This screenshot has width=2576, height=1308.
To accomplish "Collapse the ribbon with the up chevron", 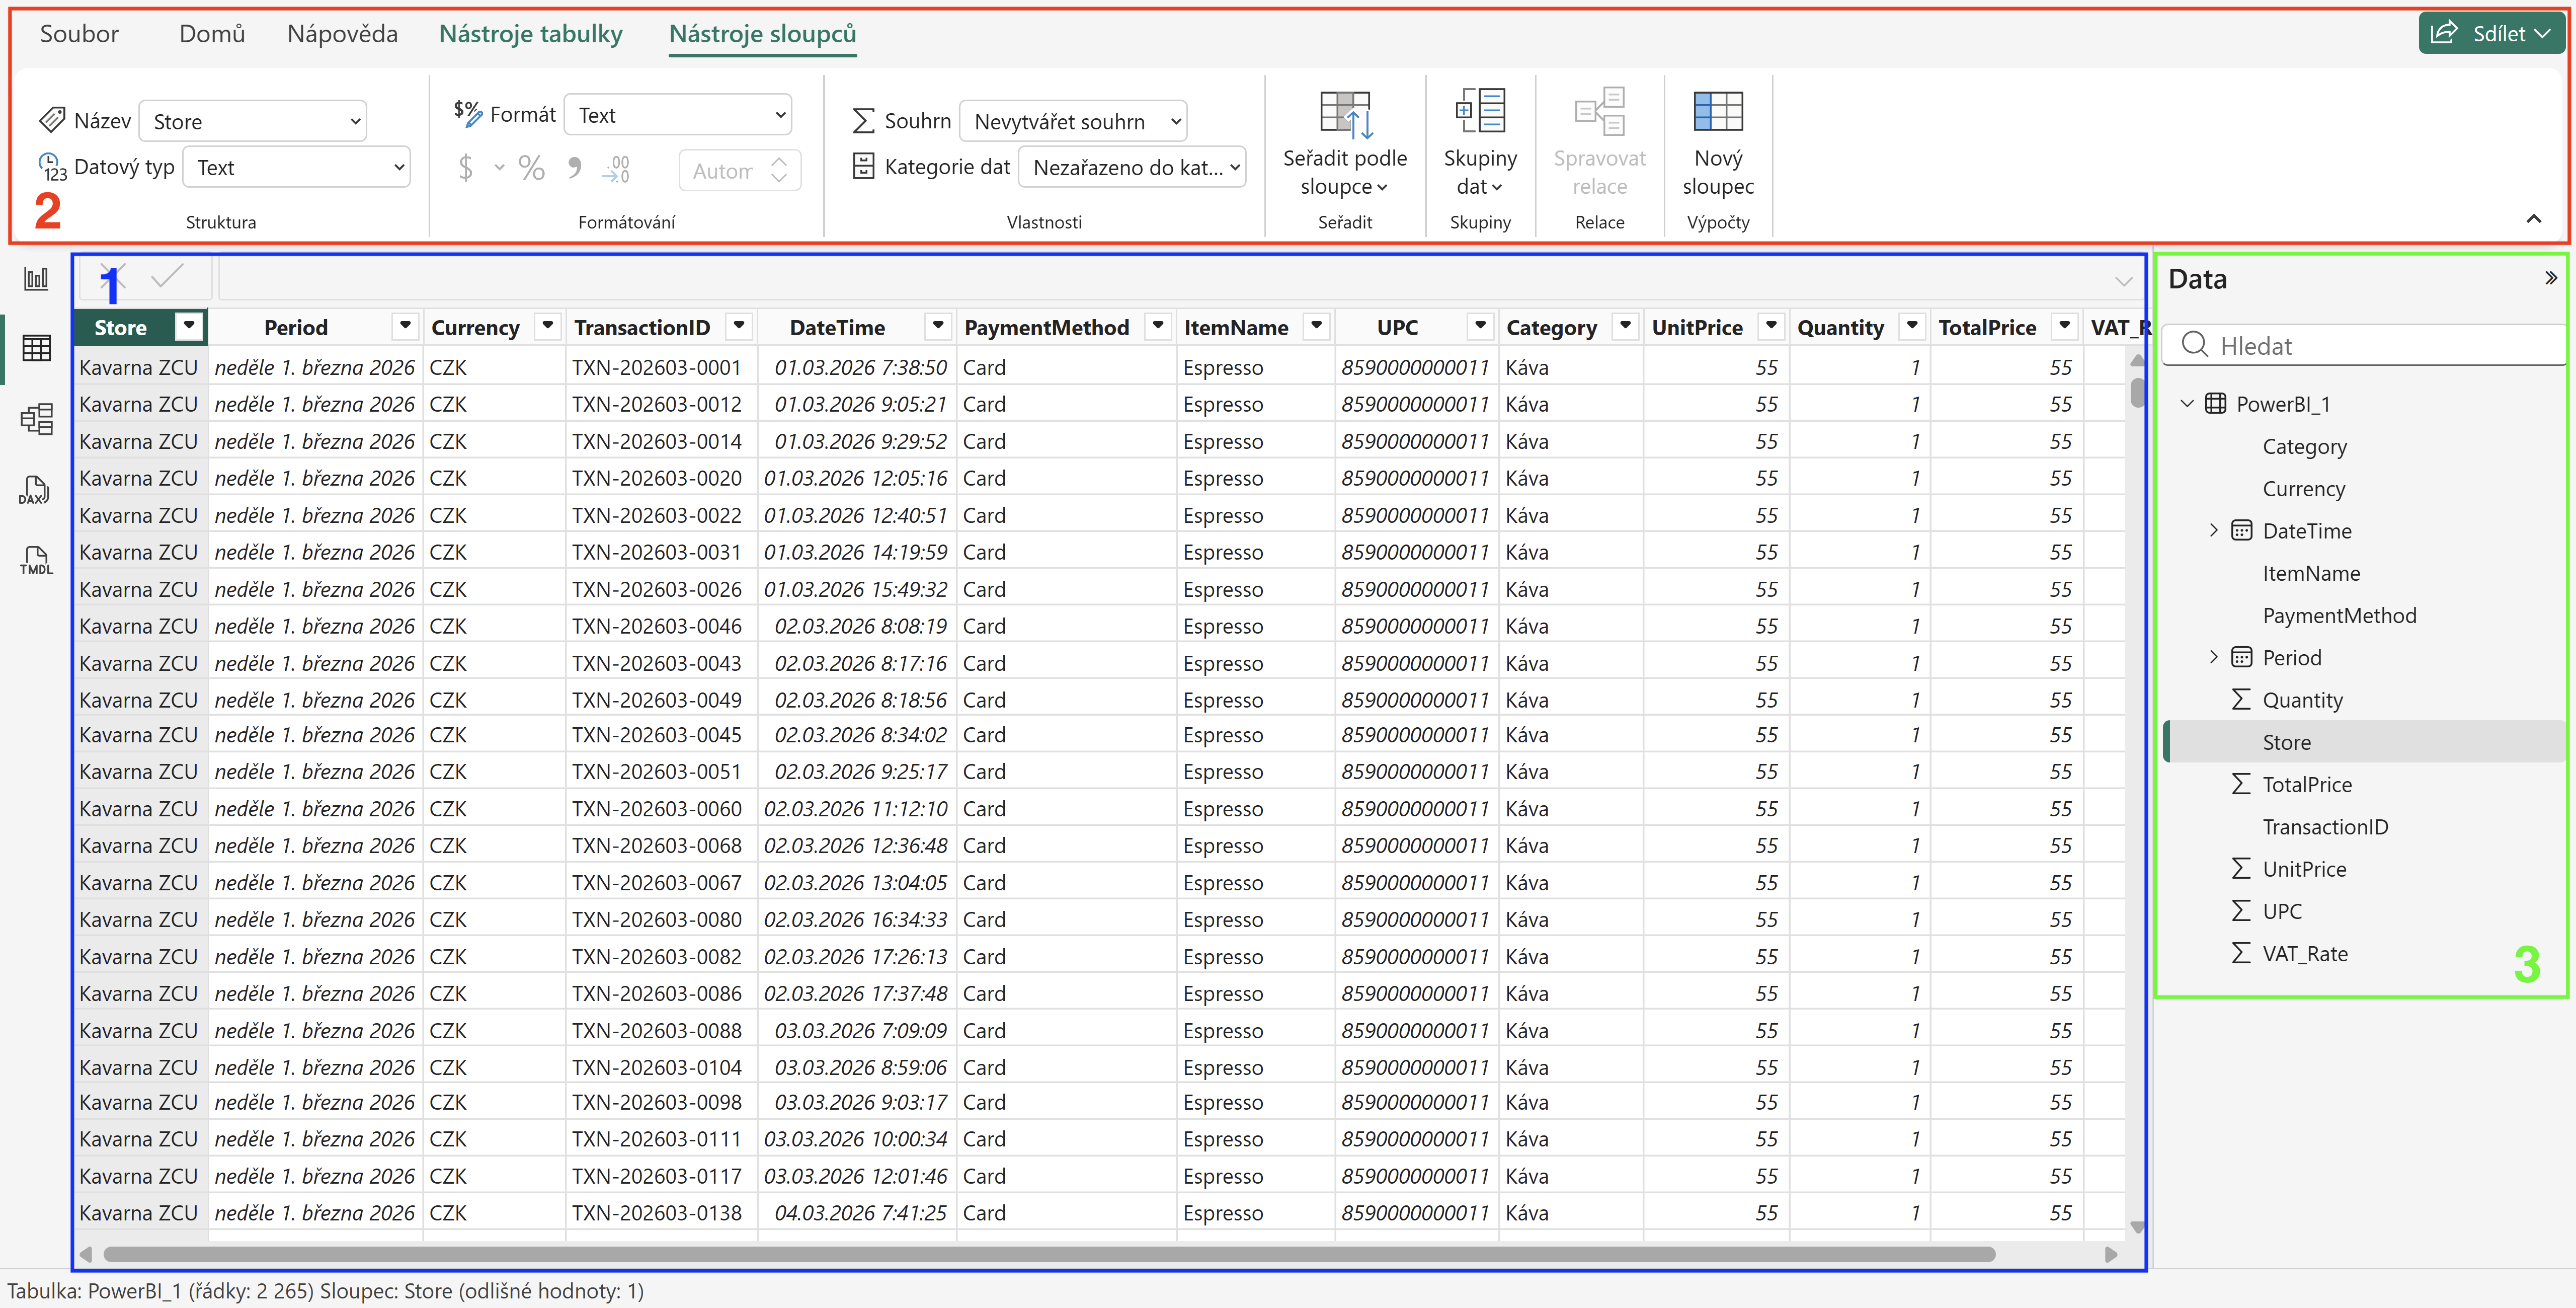I will tap(2533, 219).
